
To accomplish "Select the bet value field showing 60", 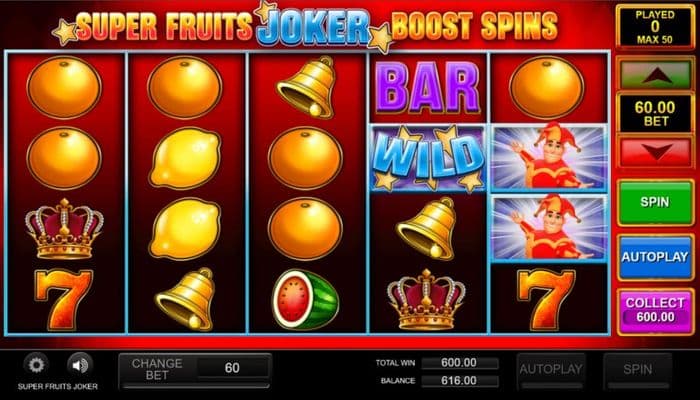I will [x=233, y=368].
